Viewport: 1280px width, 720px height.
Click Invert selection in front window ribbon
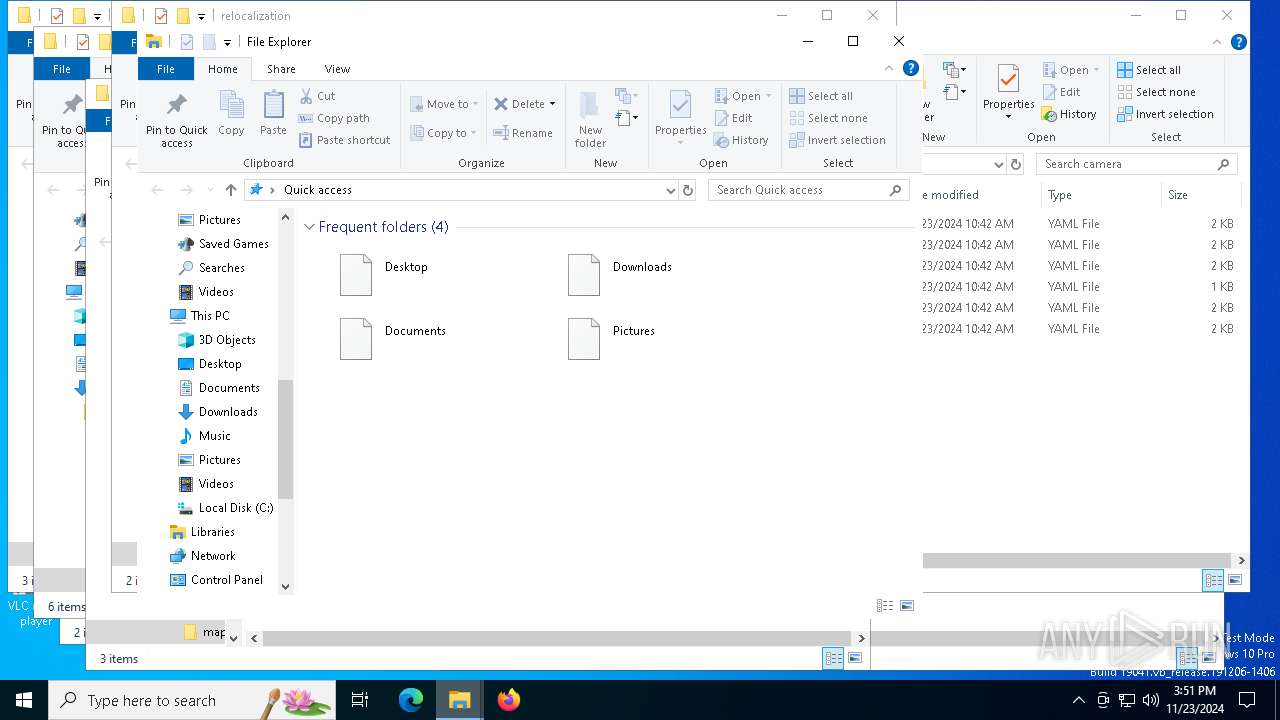tap(838, 140)
